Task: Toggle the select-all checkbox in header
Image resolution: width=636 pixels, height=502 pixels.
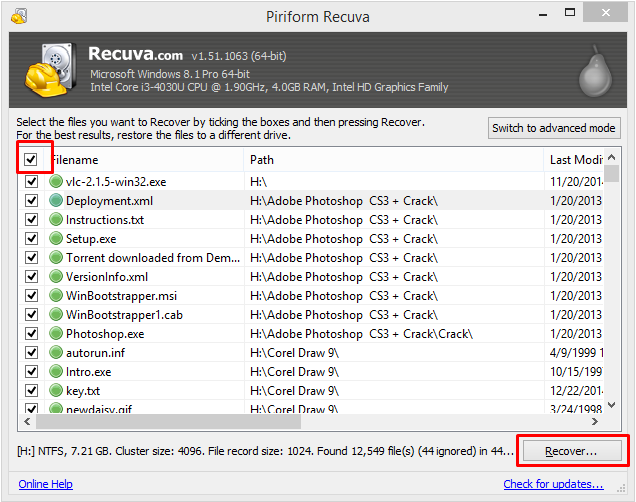Action: pyautogui.click(x=31, y=159)
